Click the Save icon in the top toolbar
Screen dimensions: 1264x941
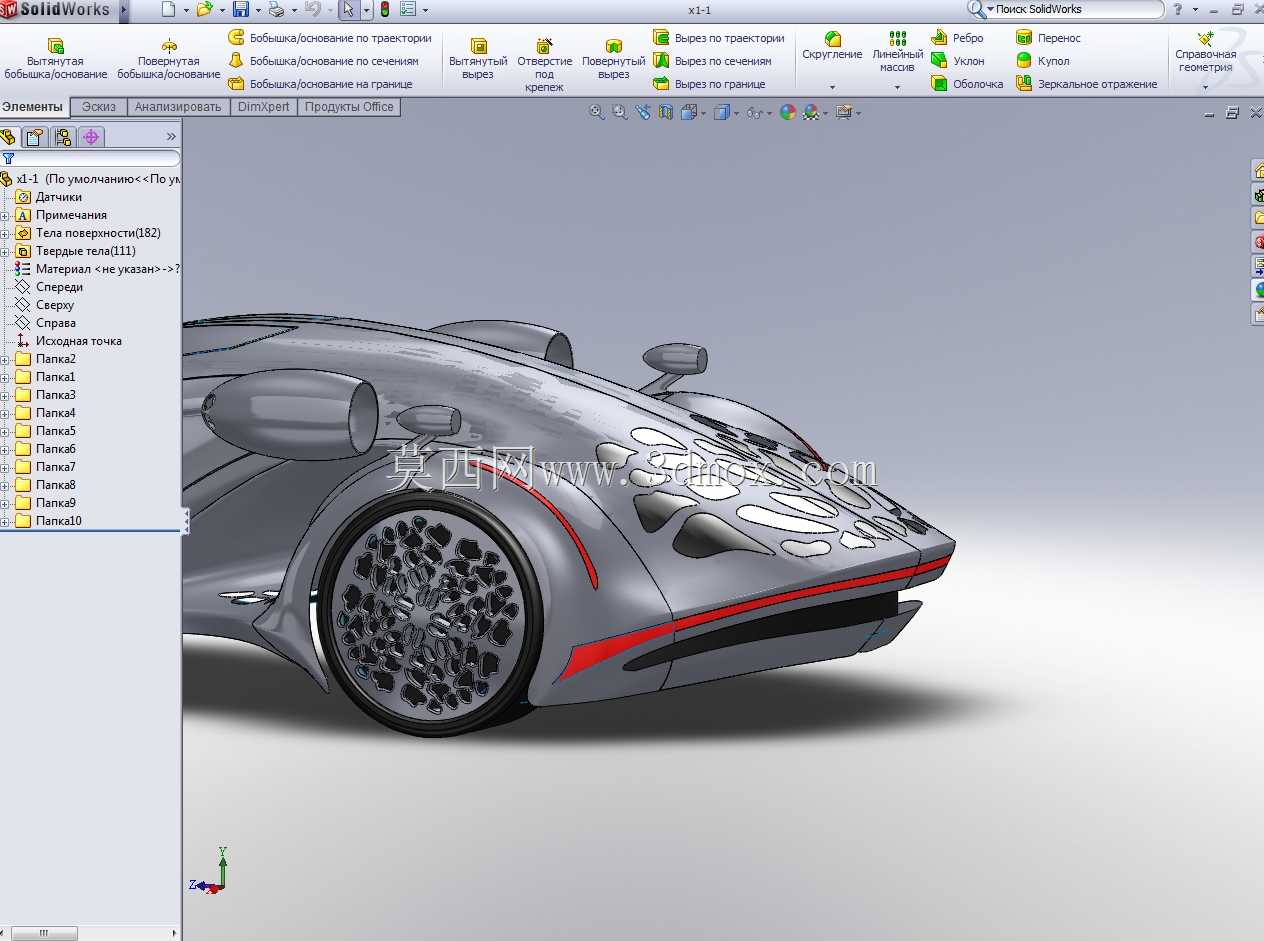tap(241, 9)
